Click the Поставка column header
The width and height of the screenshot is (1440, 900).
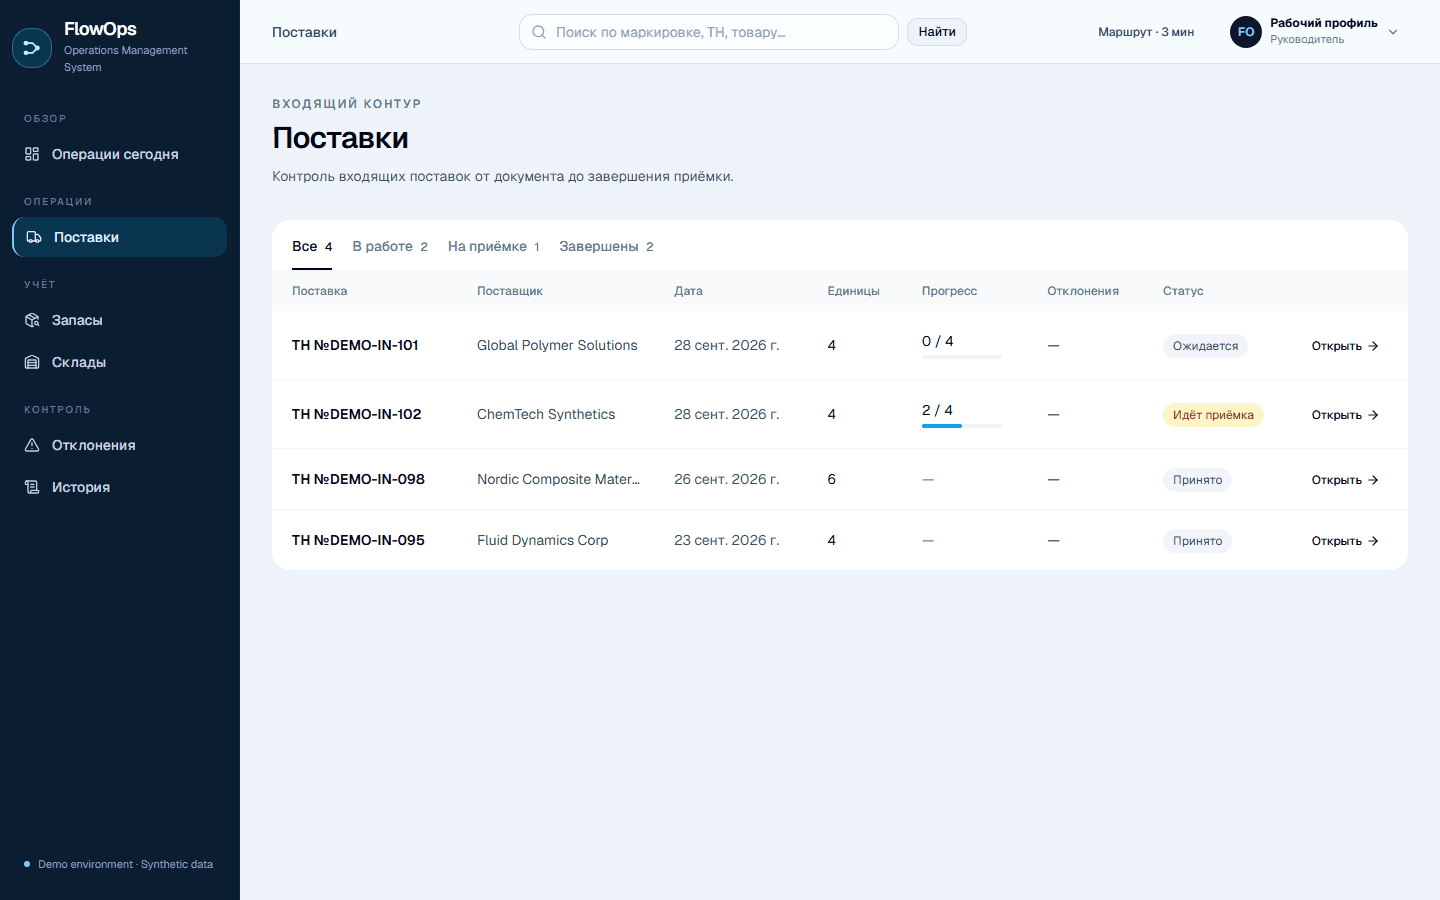click(x=320, y=291)
